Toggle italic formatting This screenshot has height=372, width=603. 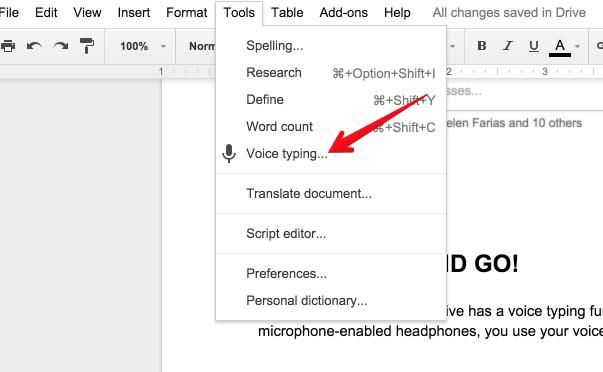click(x=508, y=46)
